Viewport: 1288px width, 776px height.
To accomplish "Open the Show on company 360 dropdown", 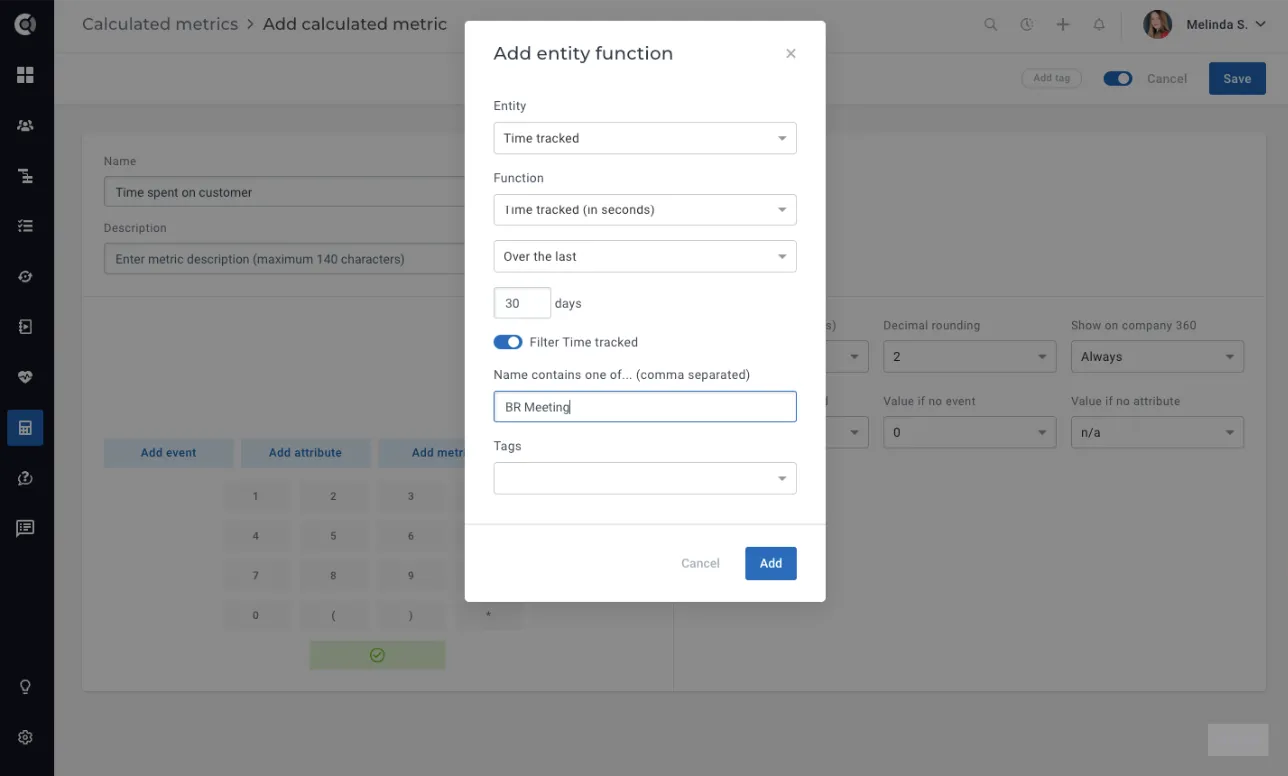I will pos(1157,356).
